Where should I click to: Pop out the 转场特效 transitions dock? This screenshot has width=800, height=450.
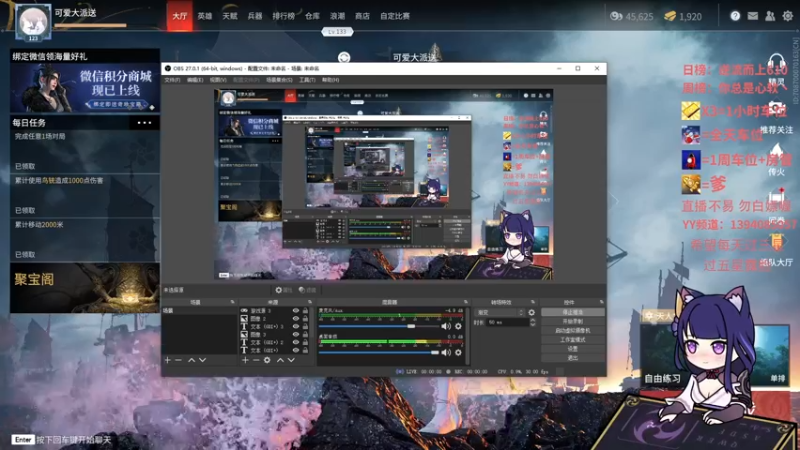pyautogui.click(x=533, y=302)
